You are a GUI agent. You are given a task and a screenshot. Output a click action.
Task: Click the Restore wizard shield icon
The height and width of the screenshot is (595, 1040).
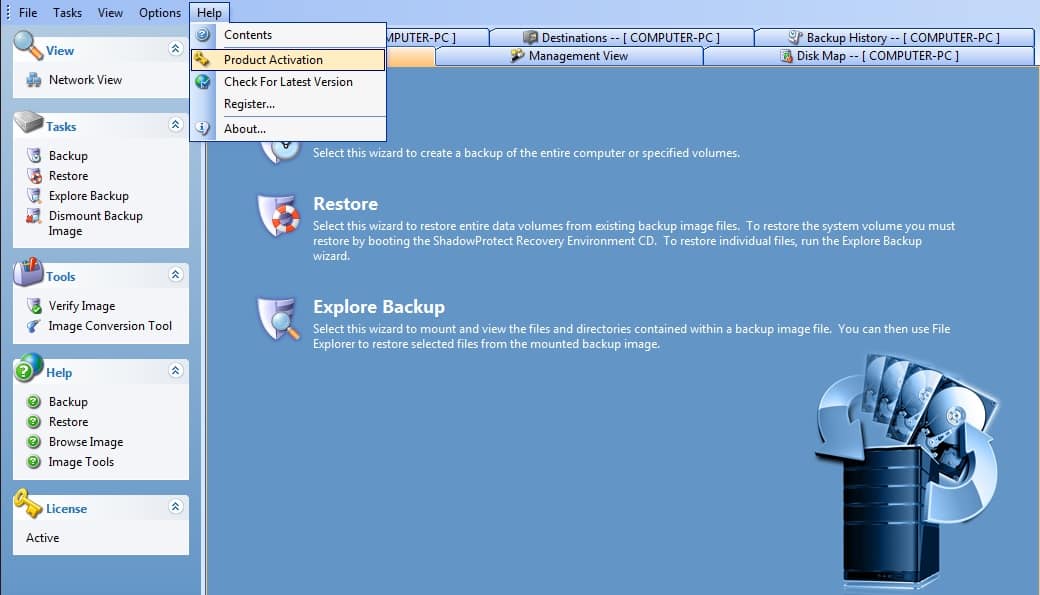277,215
